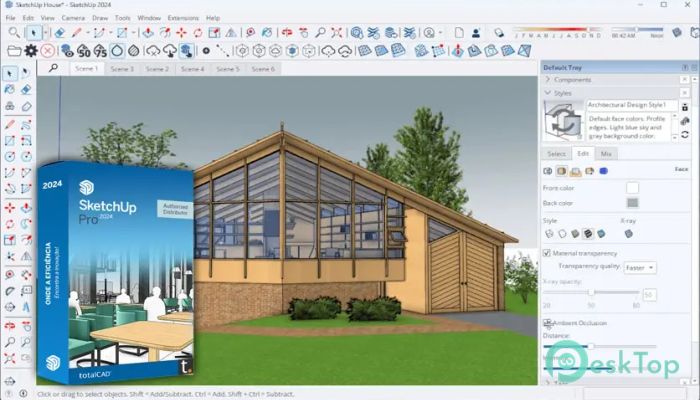Image resolution: width=700 pixels, height=400 pixels.
Task: Activate the Push/Pull tool in top toolbar
Action: [x=148, y=33]
